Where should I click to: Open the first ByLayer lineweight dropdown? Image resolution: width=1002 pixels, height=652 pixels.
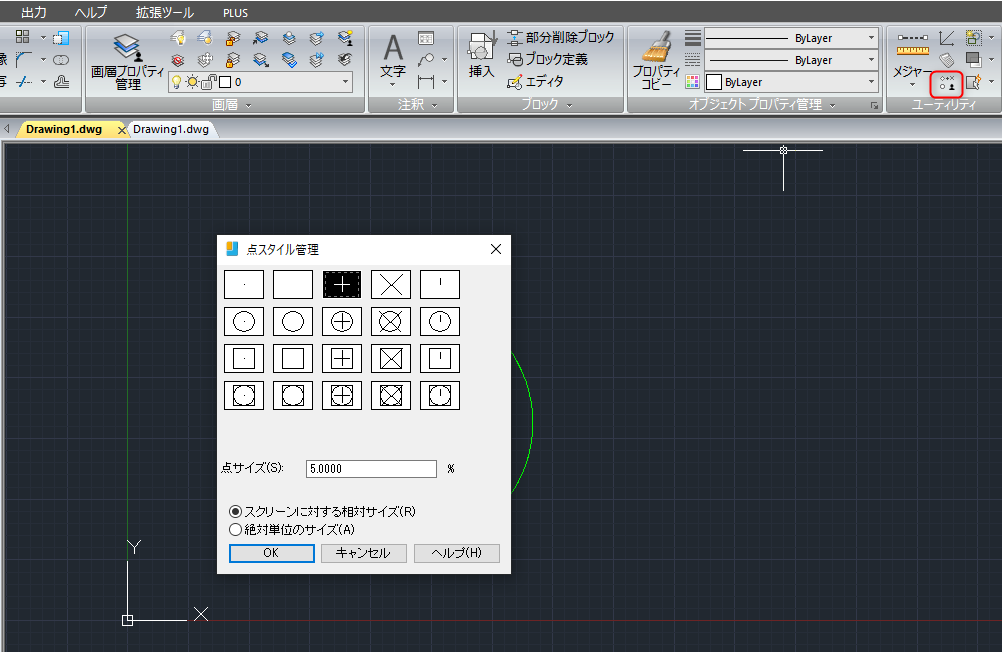(x=871, y=38)
